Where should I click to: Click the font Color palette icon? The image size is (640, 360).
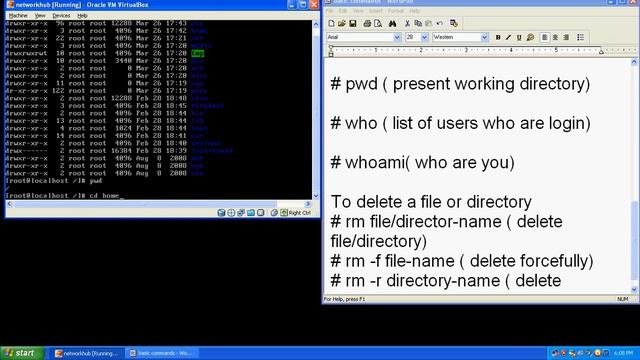click(530, 38)
